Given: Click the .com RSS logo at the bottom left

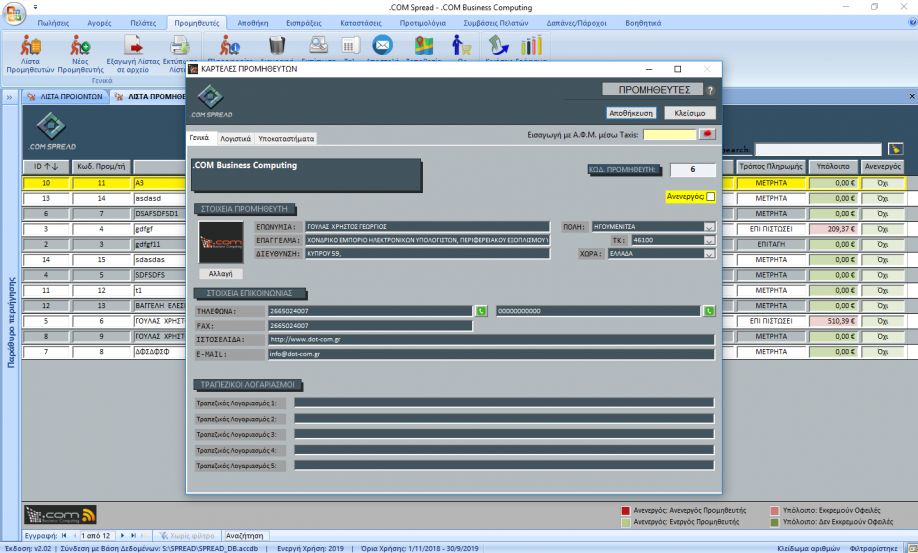Looking at the screenshot, I should coord(60,515).
